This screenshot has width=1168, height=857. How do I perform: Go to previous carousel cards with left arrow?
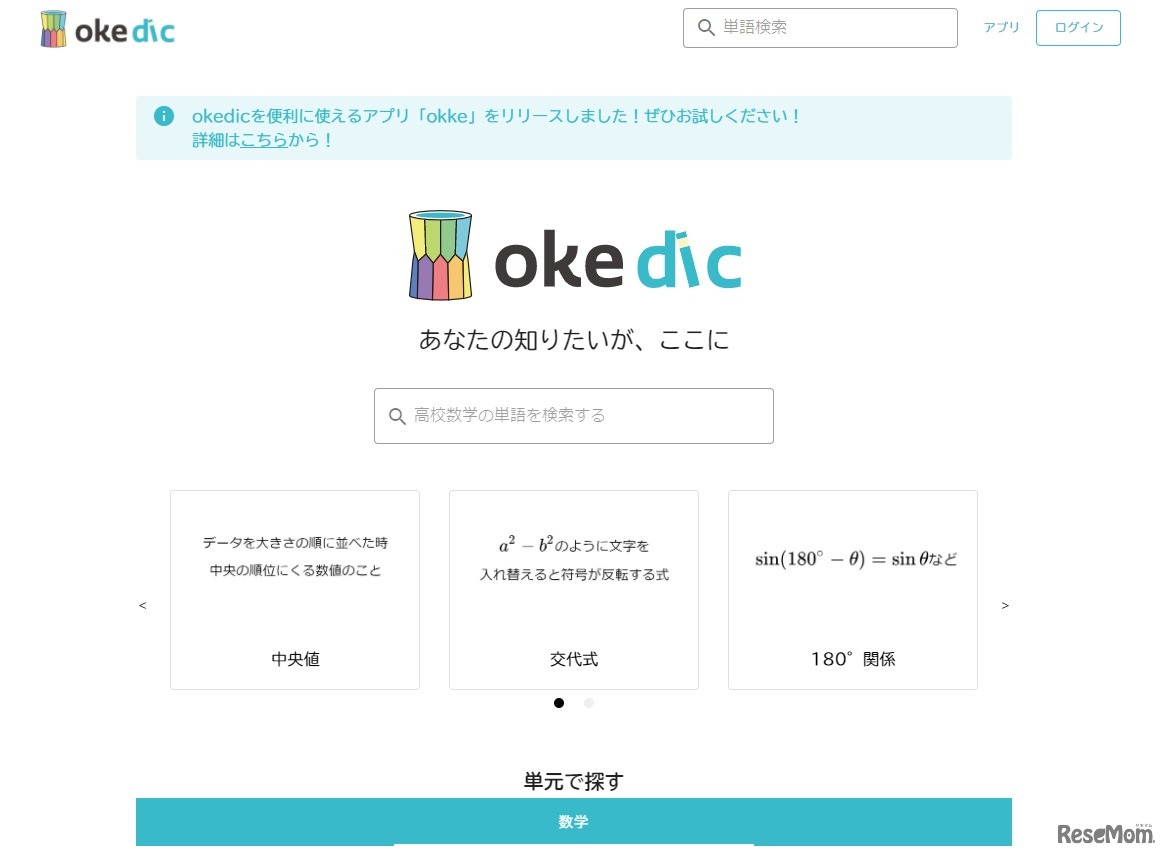(x=142, y=605)
